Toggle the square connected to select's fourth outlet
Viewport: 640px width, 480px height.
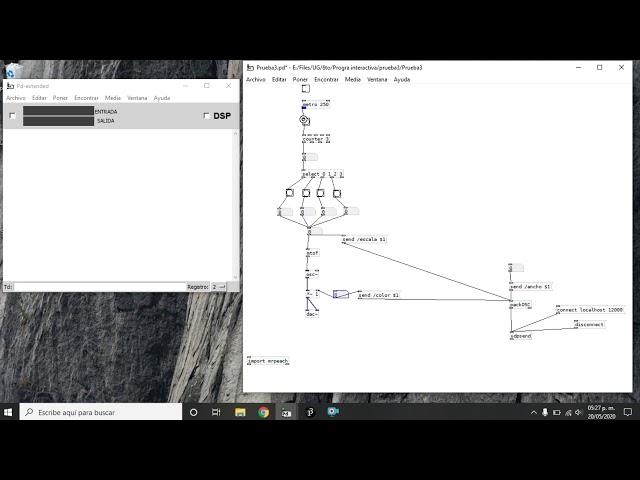pyautogui.click(x=337, y=193)
